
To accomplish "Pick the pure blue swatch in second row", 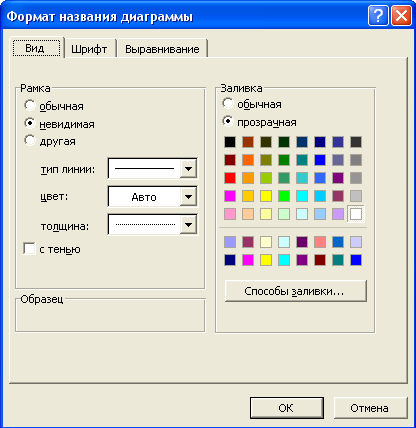I will pos(320,160).
